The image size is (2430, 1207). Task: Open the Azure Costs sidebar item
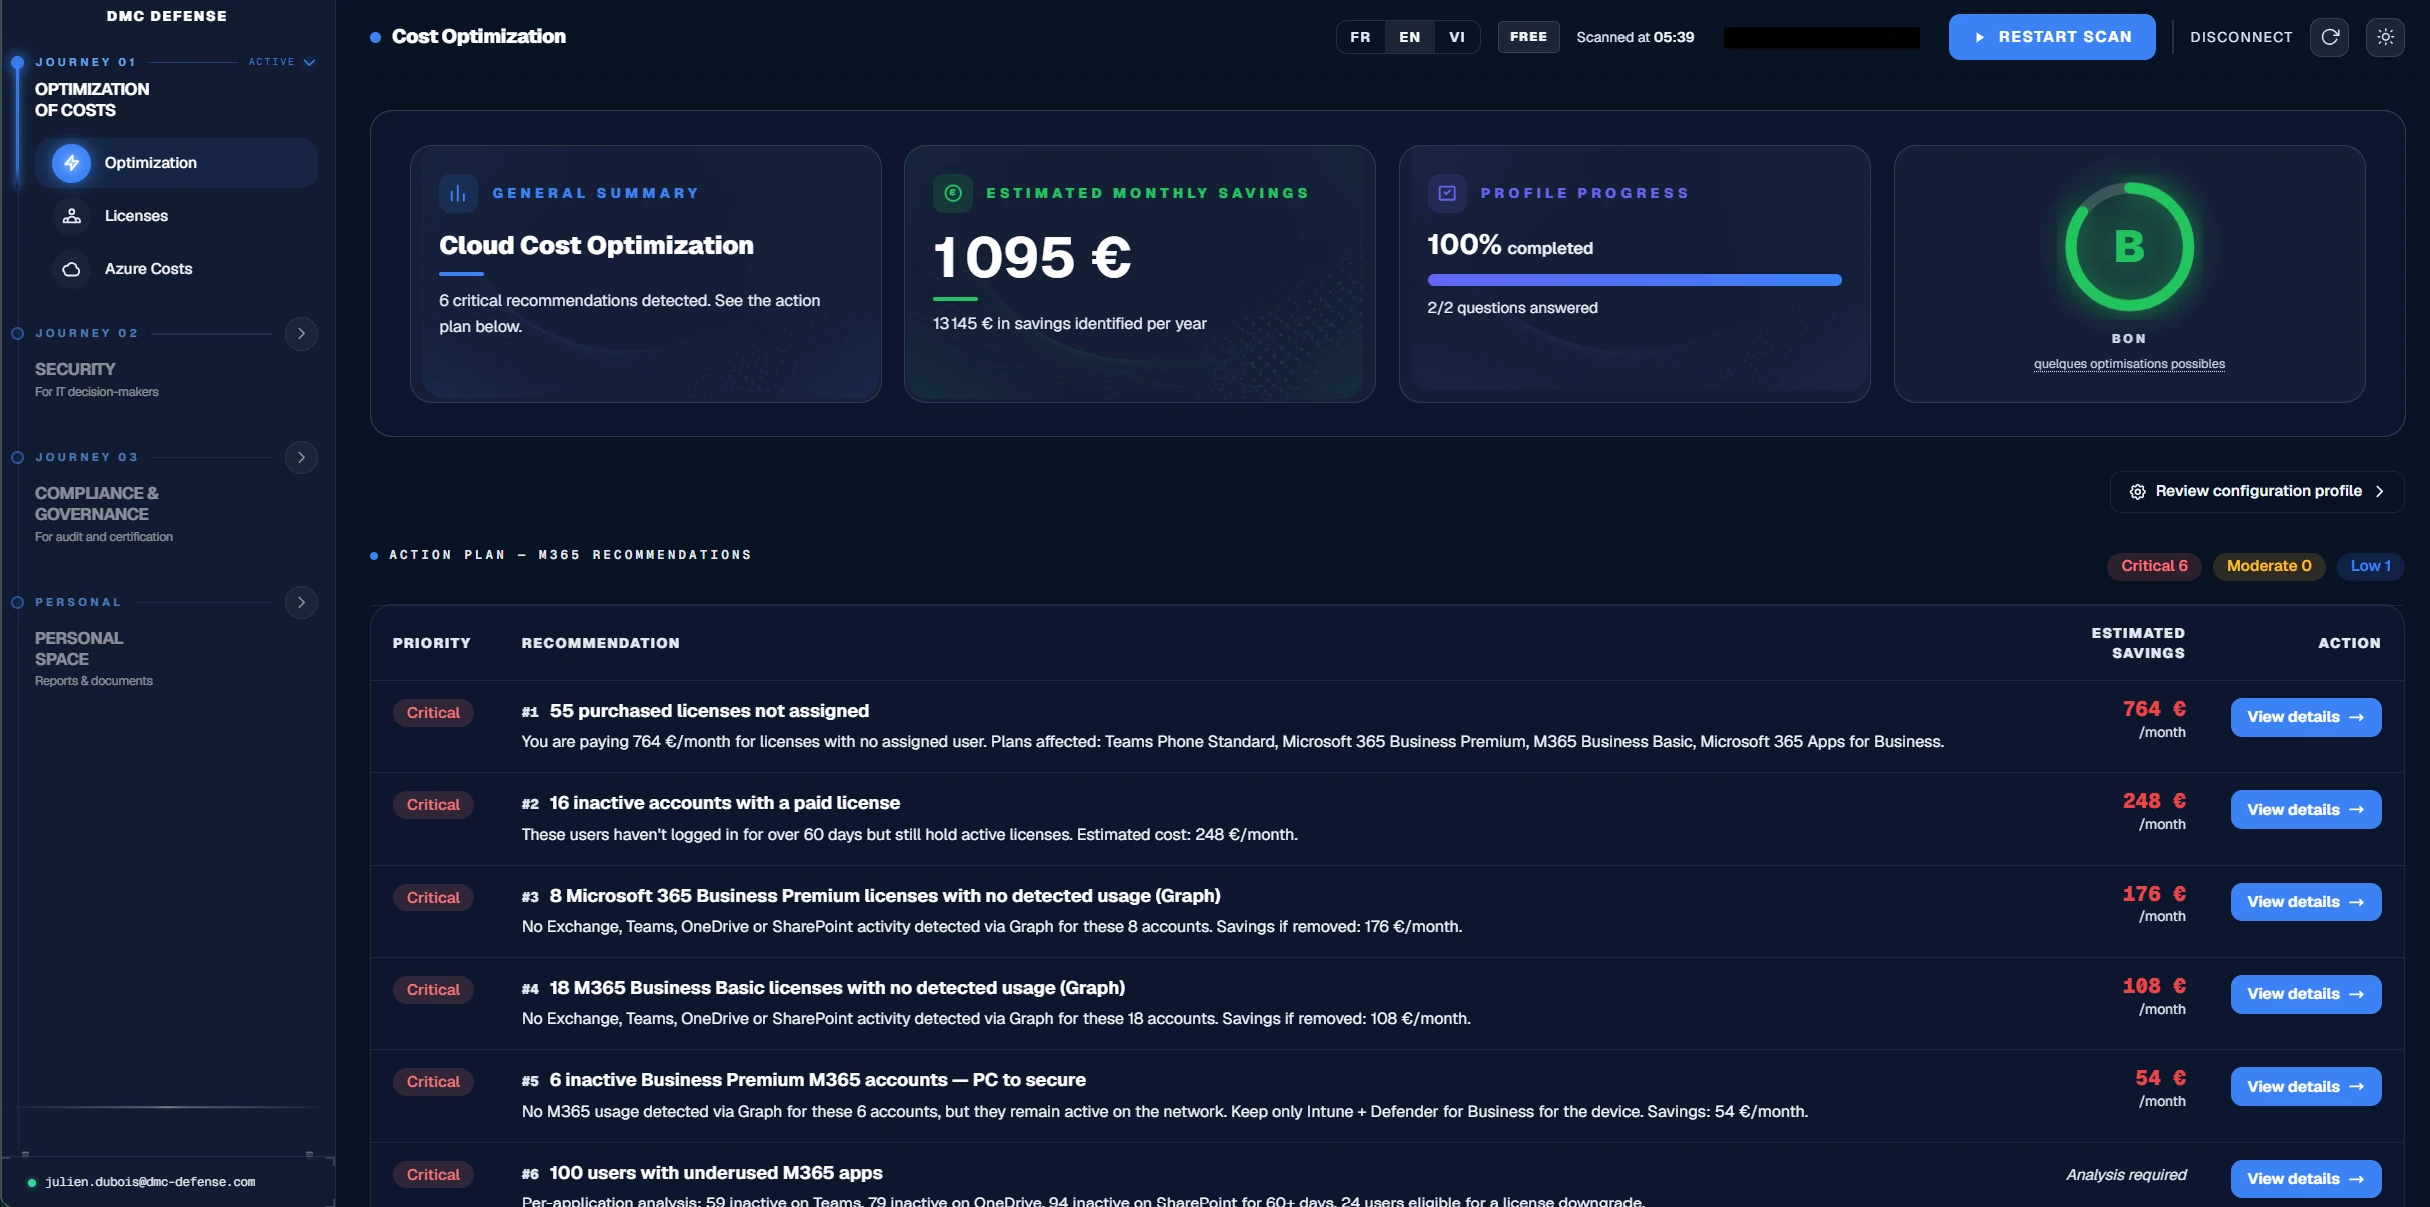click(x=176, y=269)
